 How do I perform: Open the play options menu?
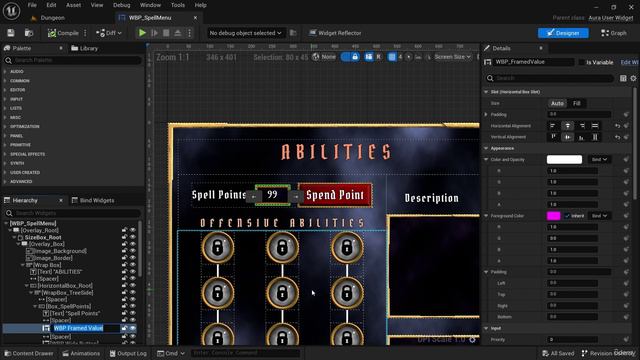[189, 33]
